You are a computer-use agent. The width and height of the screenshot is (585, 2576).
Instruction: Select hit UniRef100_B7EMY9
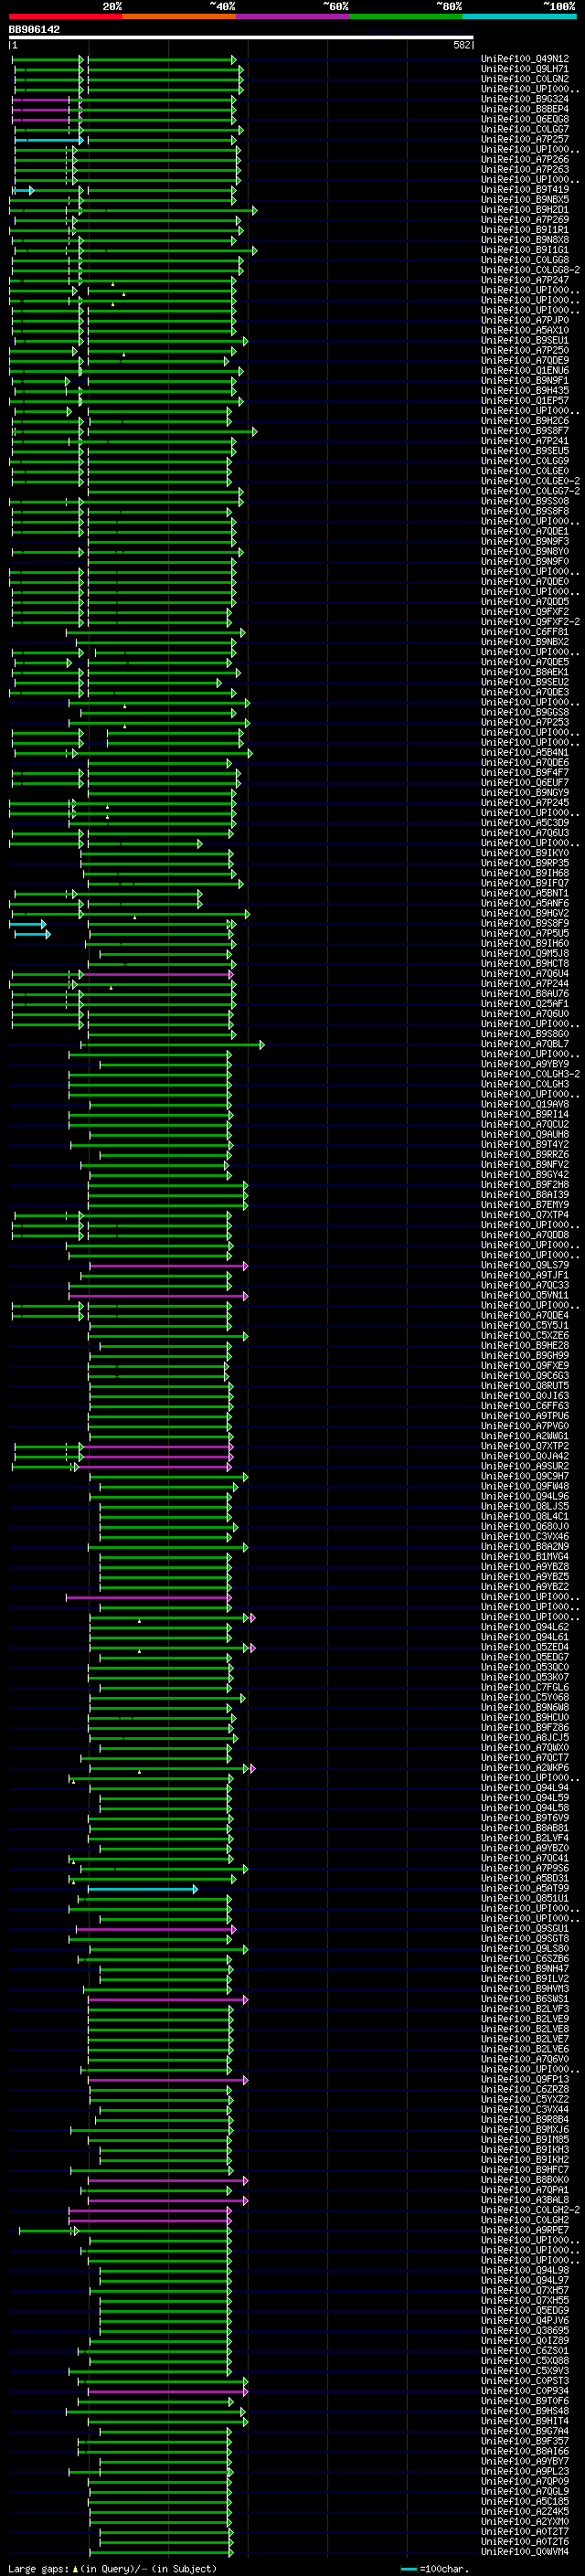(525, 1205)
